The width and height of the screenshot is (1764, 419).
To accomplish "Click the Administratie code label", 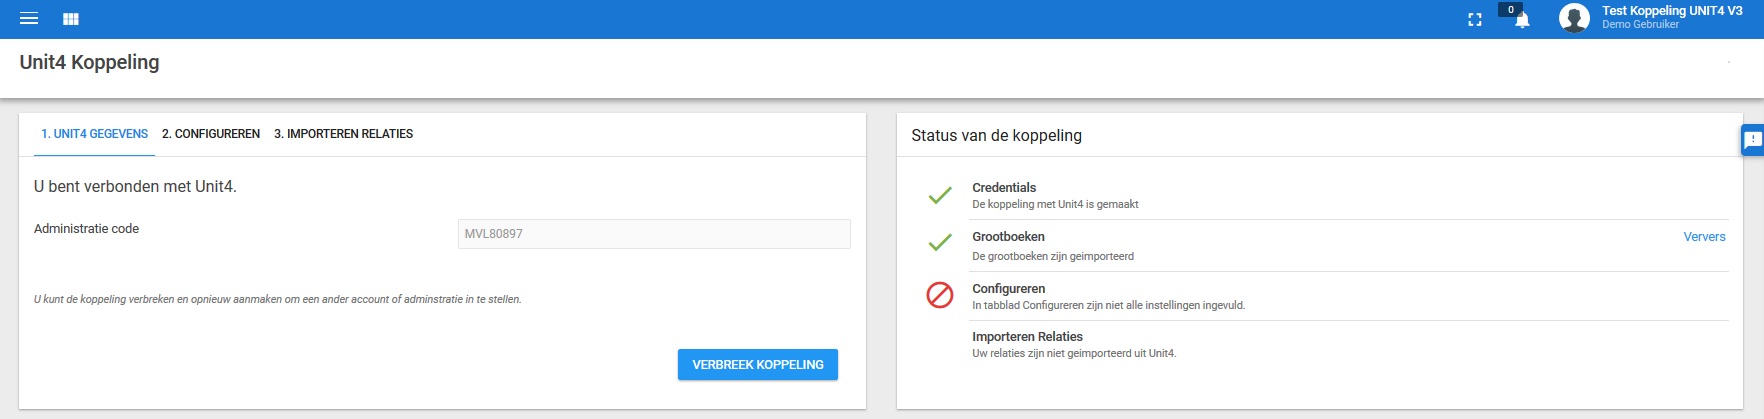I will click(86, 229).
